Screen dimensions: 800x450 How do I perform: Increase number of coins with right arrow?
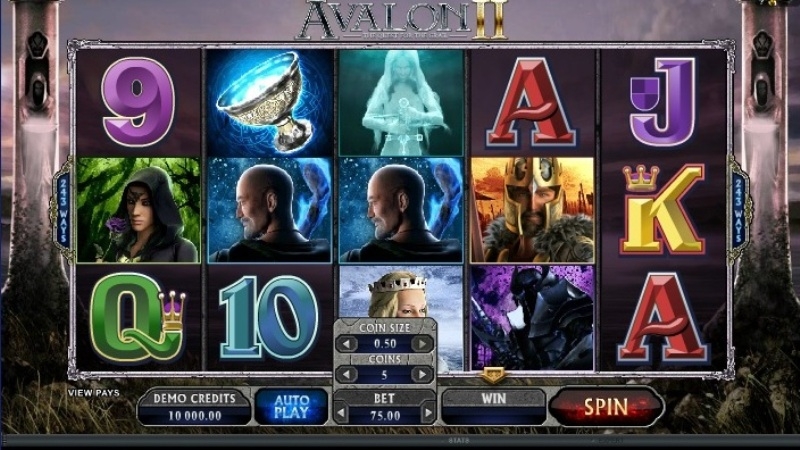point(422,374)
